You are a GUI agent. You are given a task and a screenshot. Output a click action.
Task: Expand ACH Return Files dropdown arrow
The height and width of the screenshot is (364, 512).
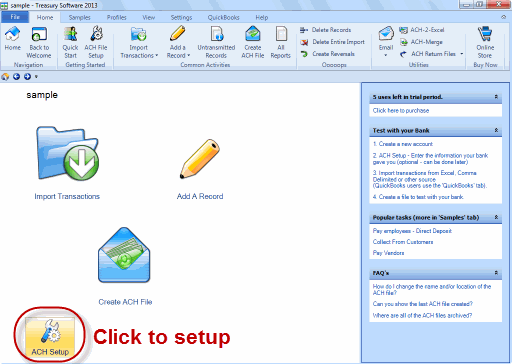[x=462, y=54]
